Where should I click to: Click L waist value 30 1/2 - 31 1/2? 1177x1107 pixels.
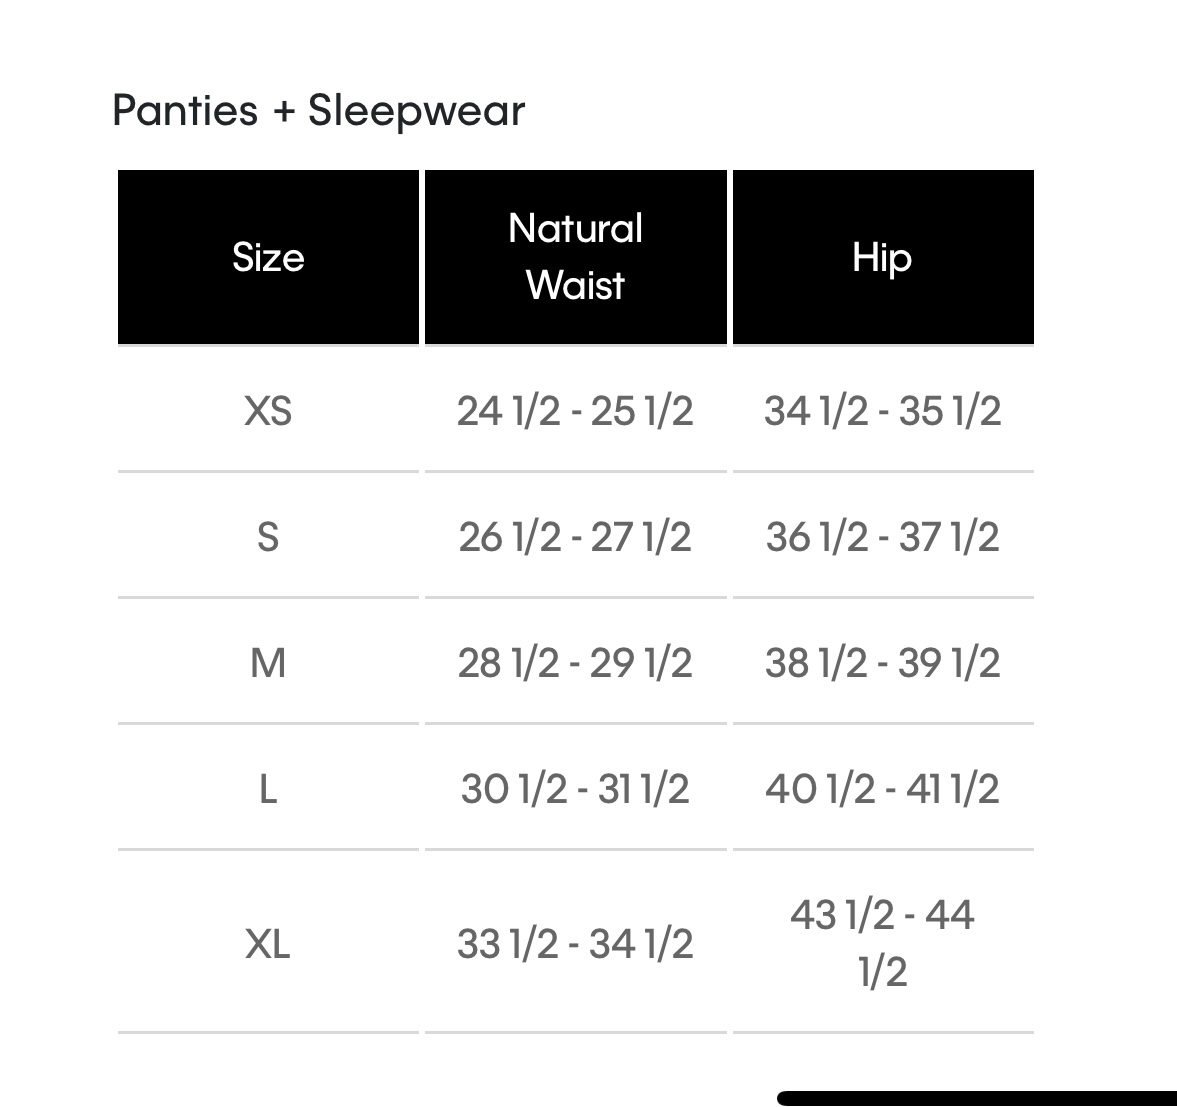(575, 789)
